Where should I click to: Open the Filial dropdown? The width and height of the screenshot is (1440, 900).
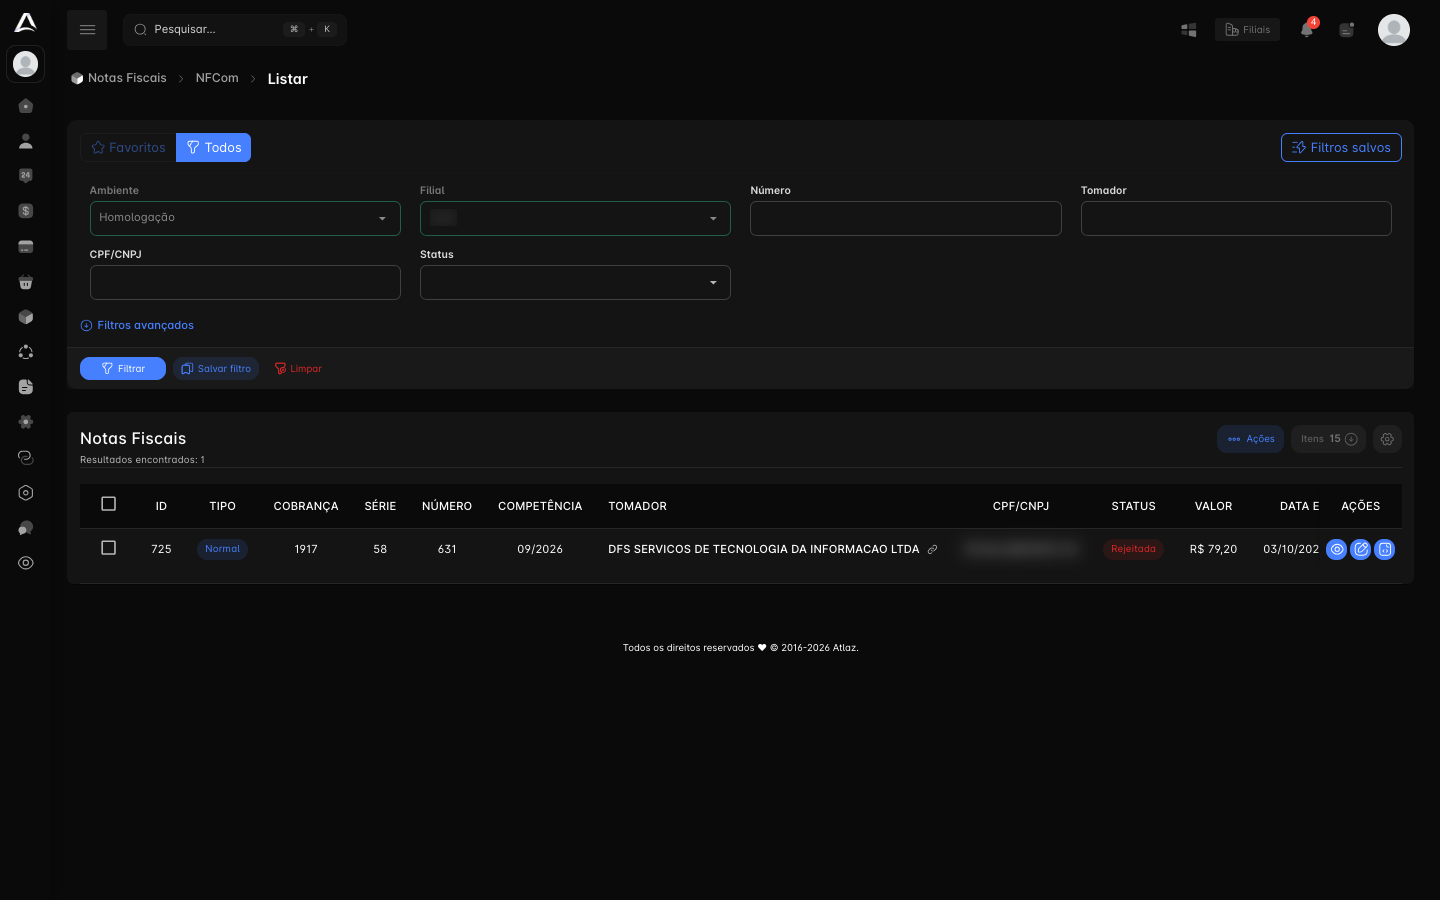pos(575,218)
